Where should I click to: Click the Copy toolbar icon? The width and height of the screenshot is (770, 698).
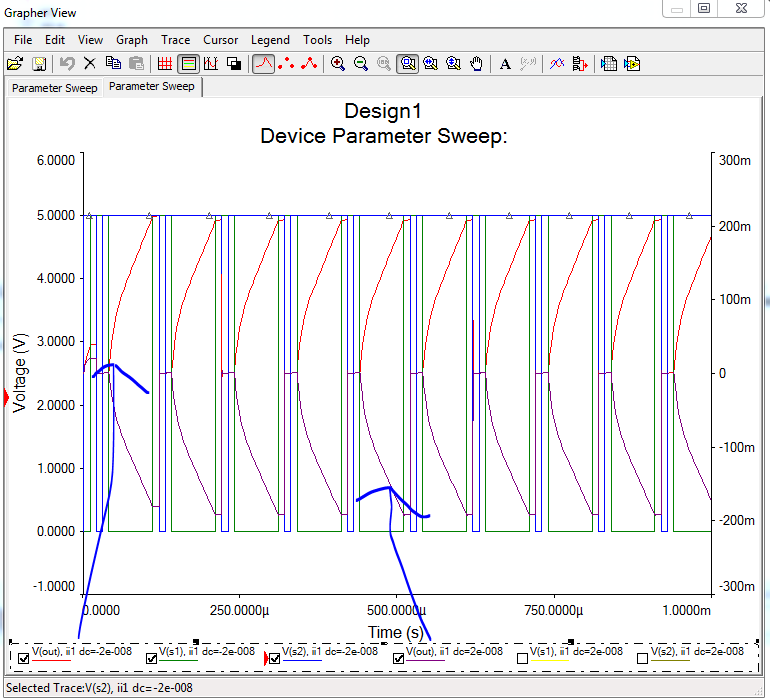point(113,63)
